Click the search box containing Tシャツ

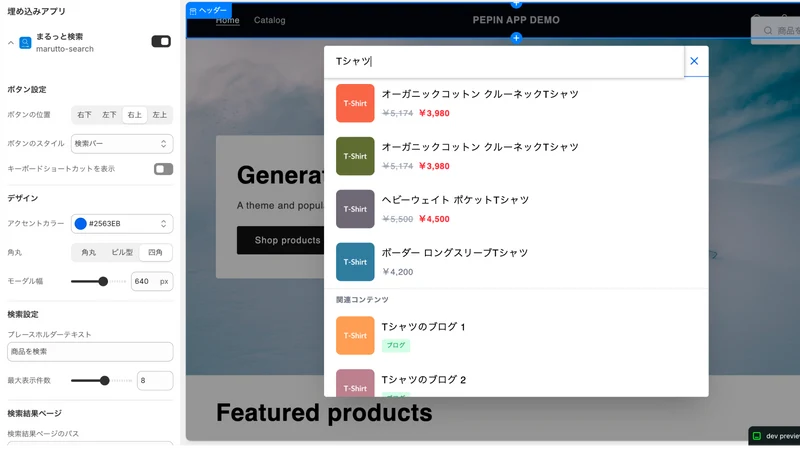click(x=504, y=61)
